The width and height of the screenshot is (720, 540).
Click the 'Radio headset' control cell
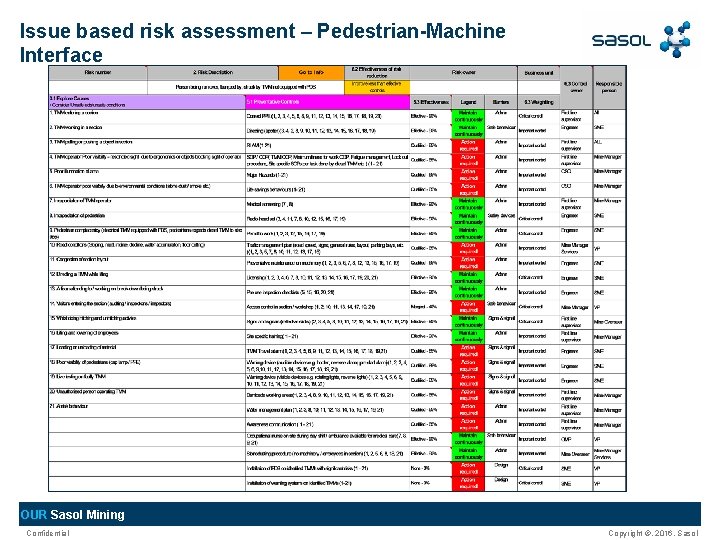(327, 219)
